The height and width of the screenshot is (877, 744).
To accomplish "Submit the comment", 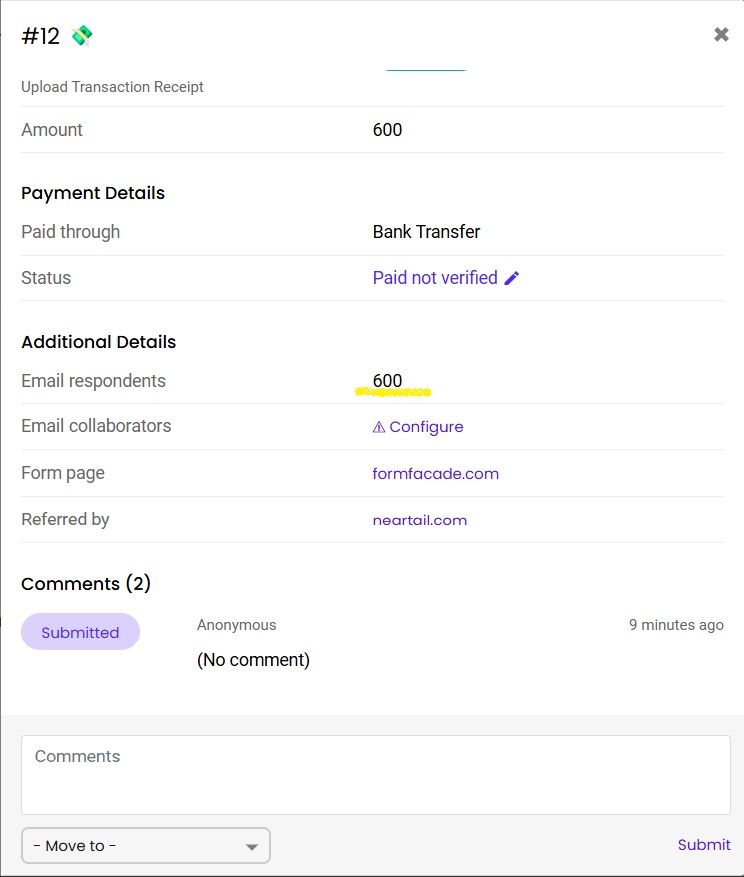I will tap(704, 845).
